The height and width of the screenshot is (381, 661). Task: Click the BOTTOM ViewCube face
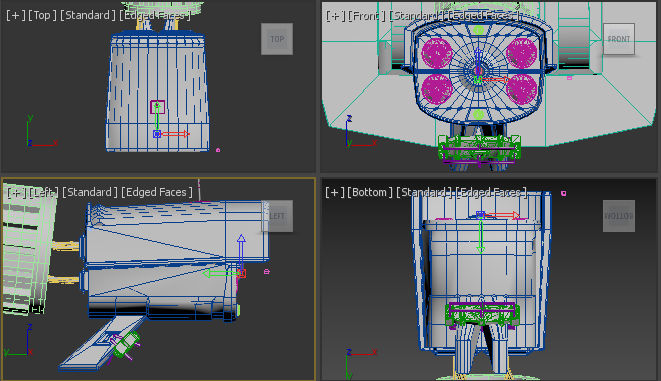tap(619, 216)
